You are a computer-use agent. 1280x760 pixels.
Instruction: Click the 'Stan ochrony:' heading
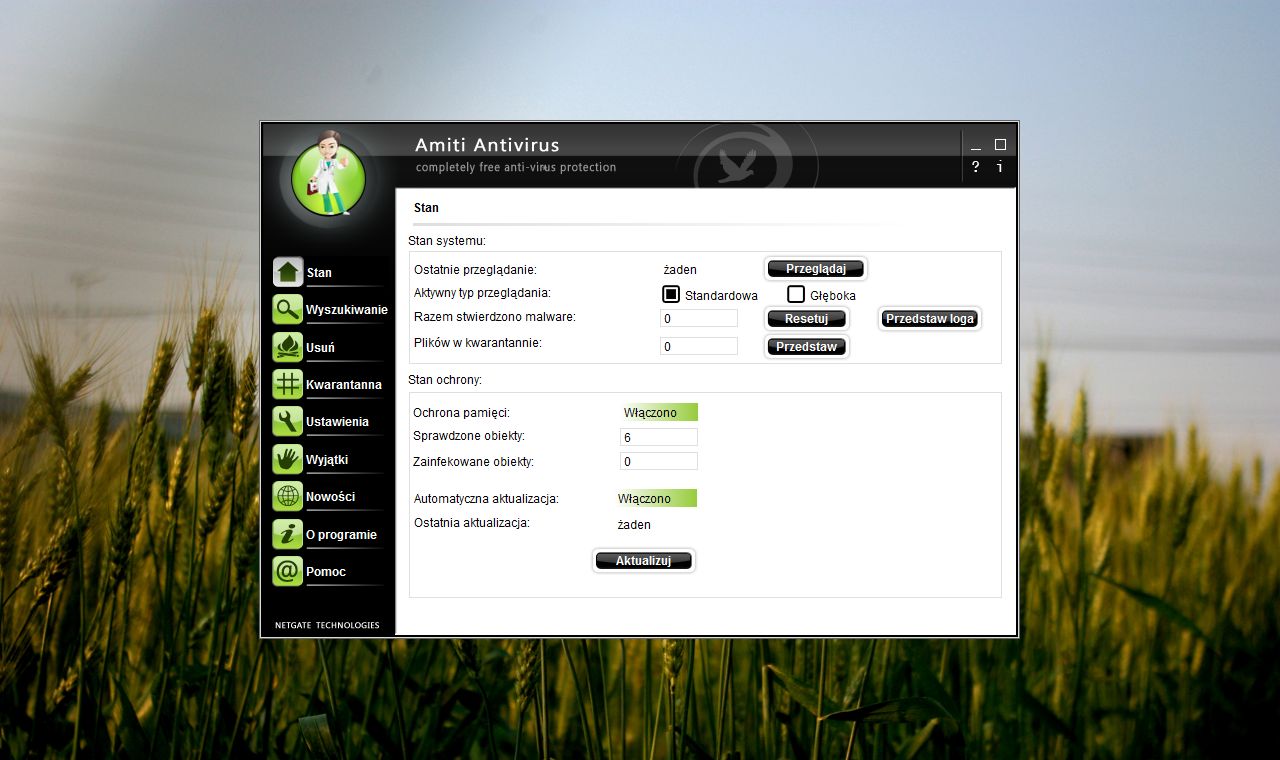(x=445, y=380)
